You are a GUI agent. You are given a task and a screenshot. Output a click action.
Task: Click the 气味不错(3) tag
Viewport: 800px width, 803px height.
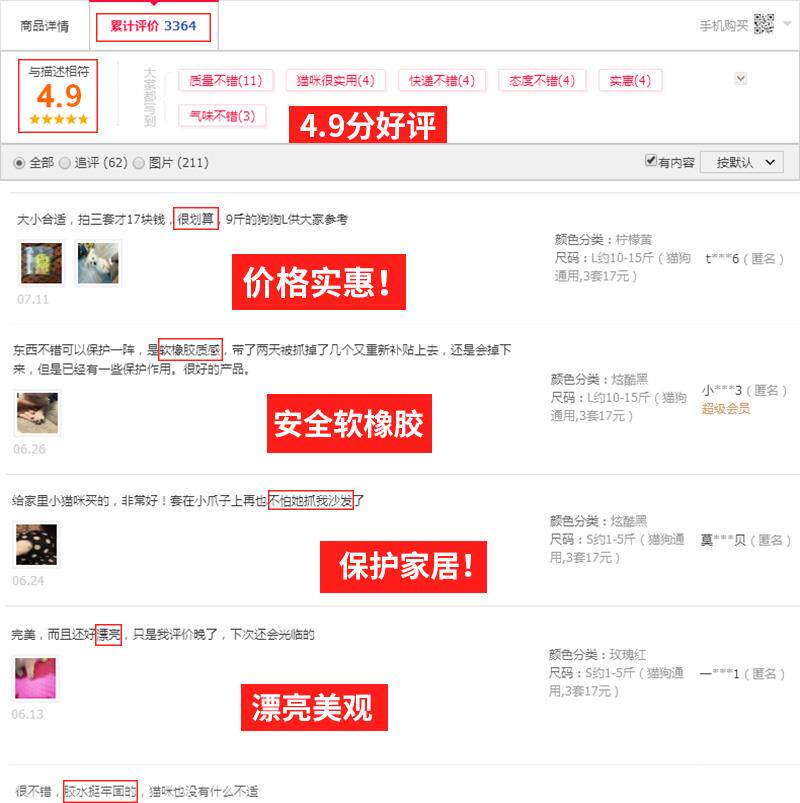pyautogui.click(x=222, y=116)
